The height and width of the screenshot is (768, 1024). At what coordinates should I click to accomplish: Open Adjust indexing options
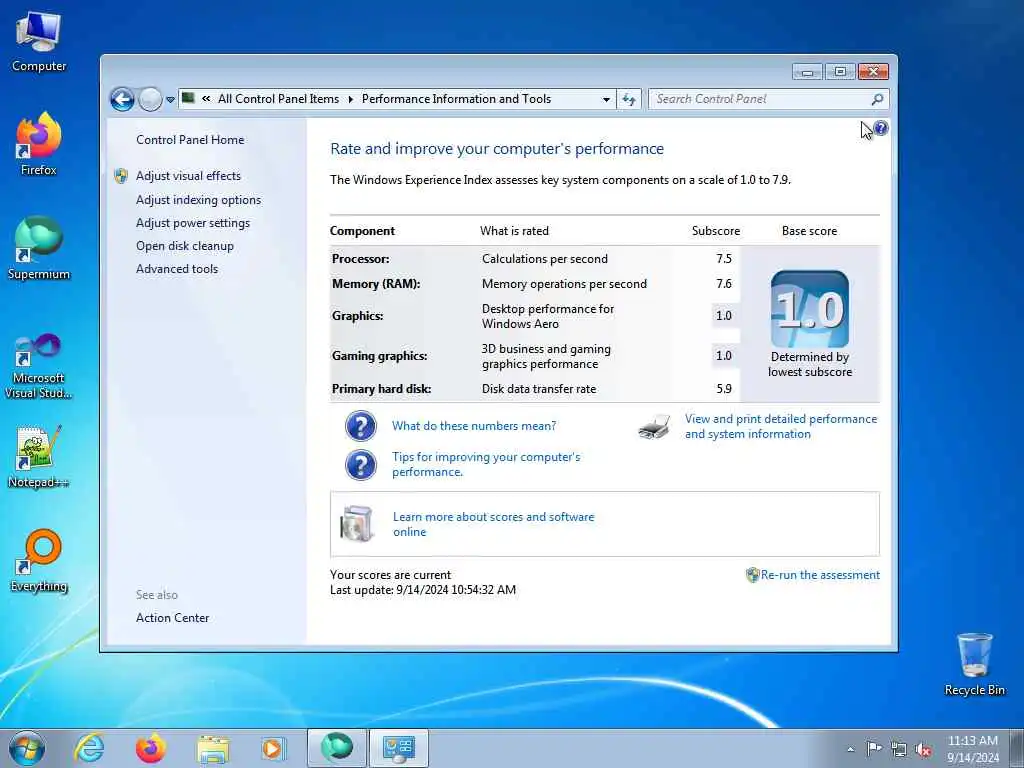pyautogui.click(x=199, y=200)
